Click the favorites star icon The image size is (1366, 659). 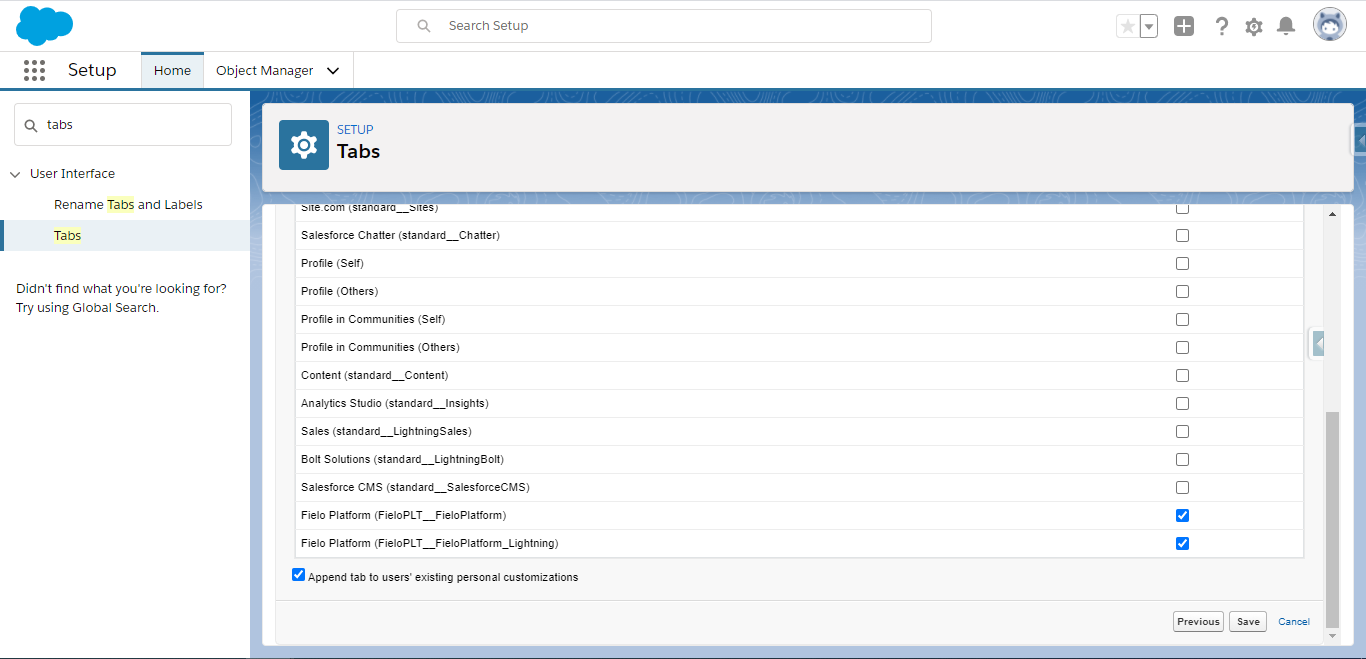click(x=1128, y=27)
